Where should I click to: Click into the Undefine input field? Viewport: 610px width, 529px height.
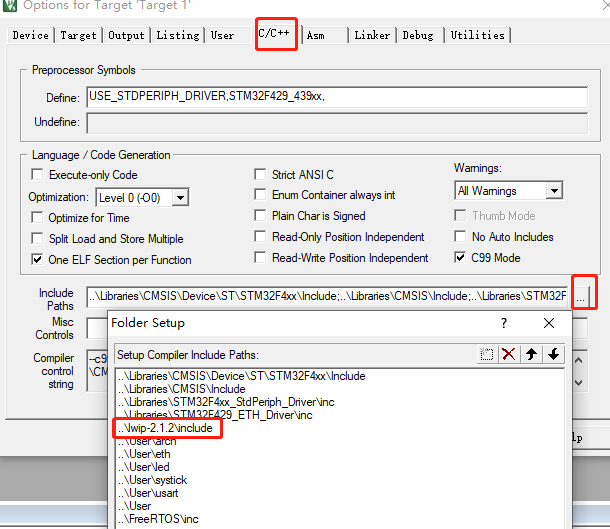coord(337,123)
